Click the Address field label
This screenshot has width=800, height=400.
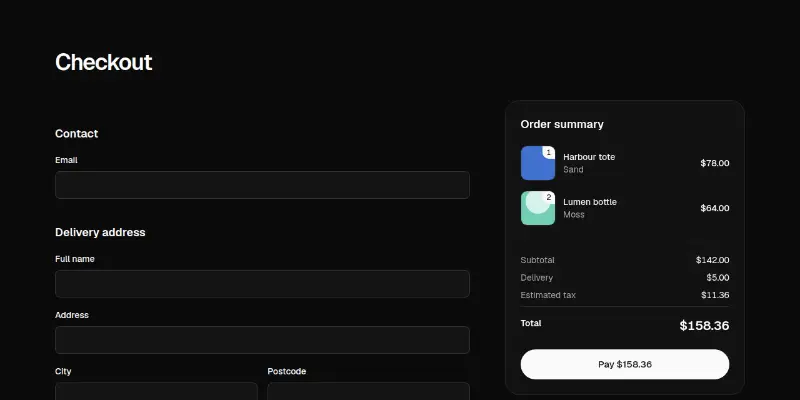(72, 315)
